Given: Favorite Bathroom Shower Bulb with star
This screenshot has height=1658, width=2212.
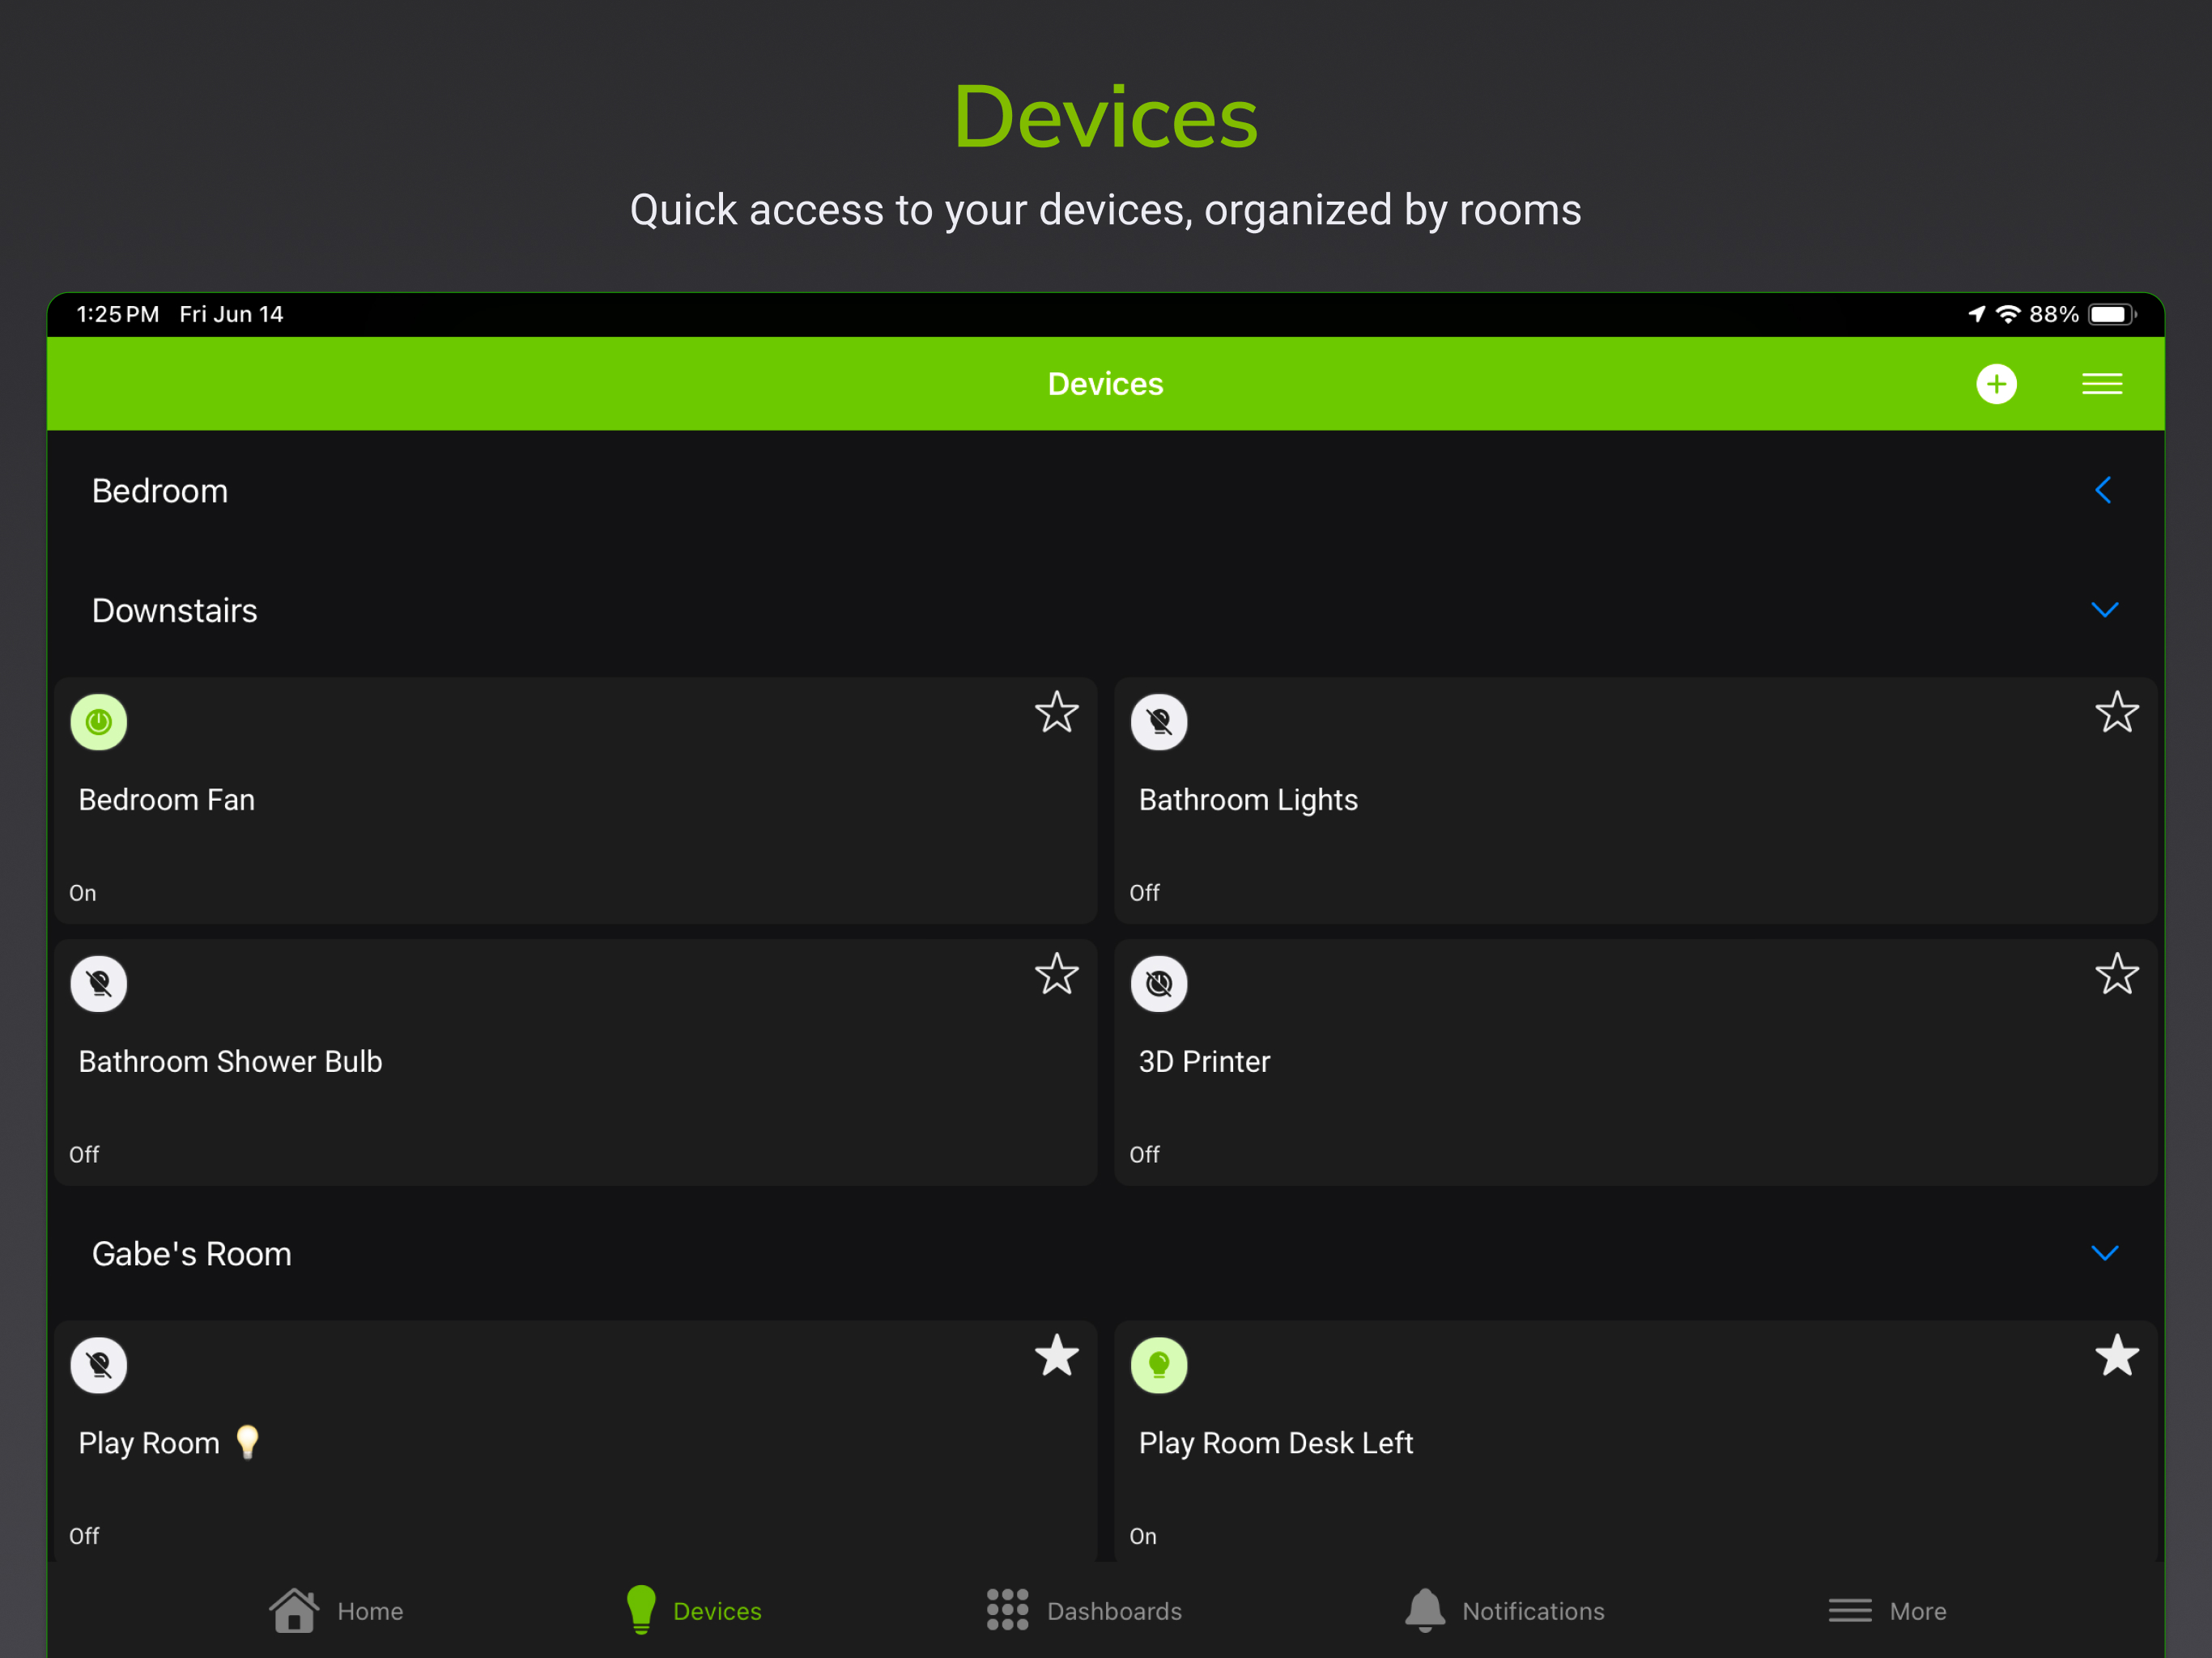Looking at the screenshot, I should [x=1057, y=974].
